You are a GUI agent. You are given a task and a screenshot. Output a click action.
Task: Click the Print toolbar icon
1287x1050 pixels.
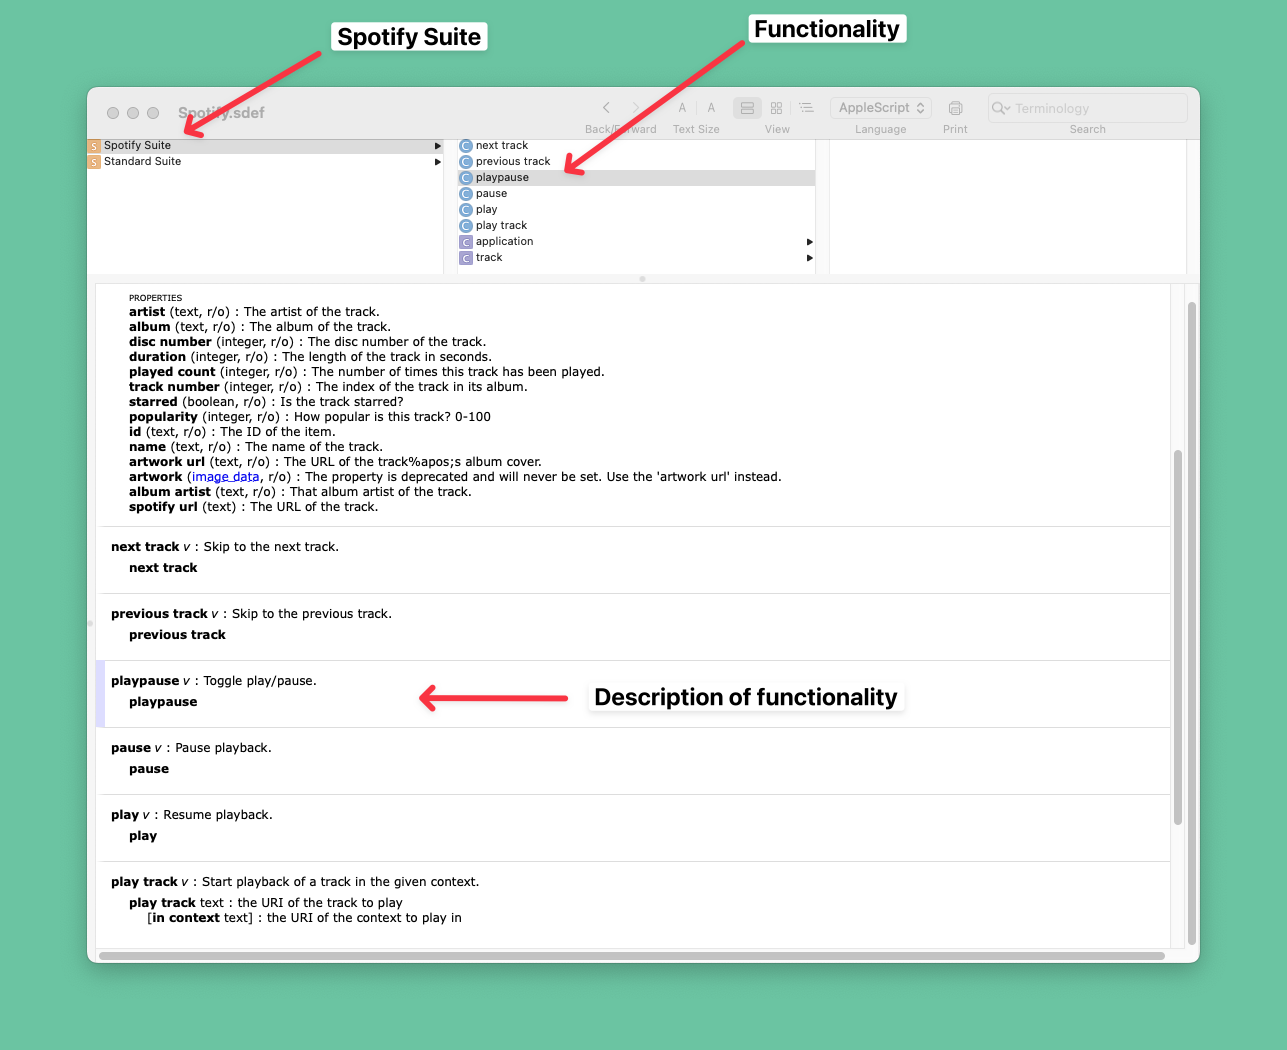(955, 108)
